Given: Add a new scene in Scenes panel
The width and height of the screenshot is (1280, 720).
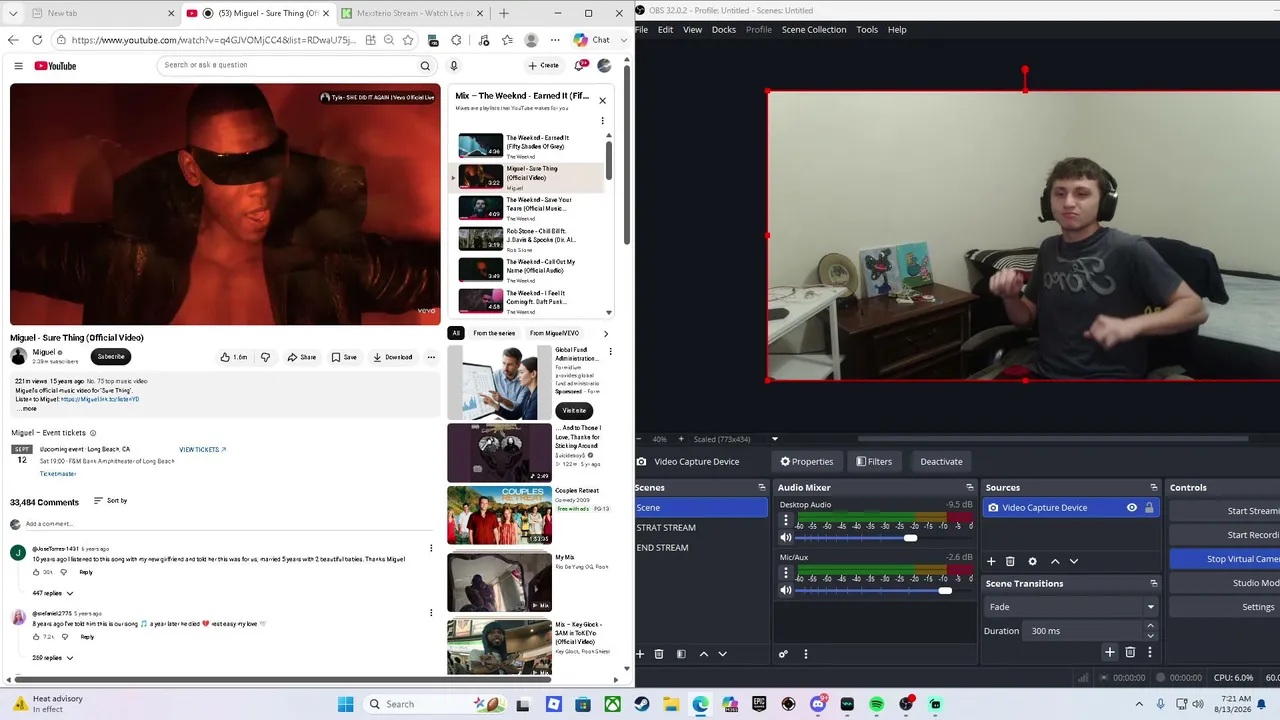Looking at the screenshot, I should pos(640,654).
